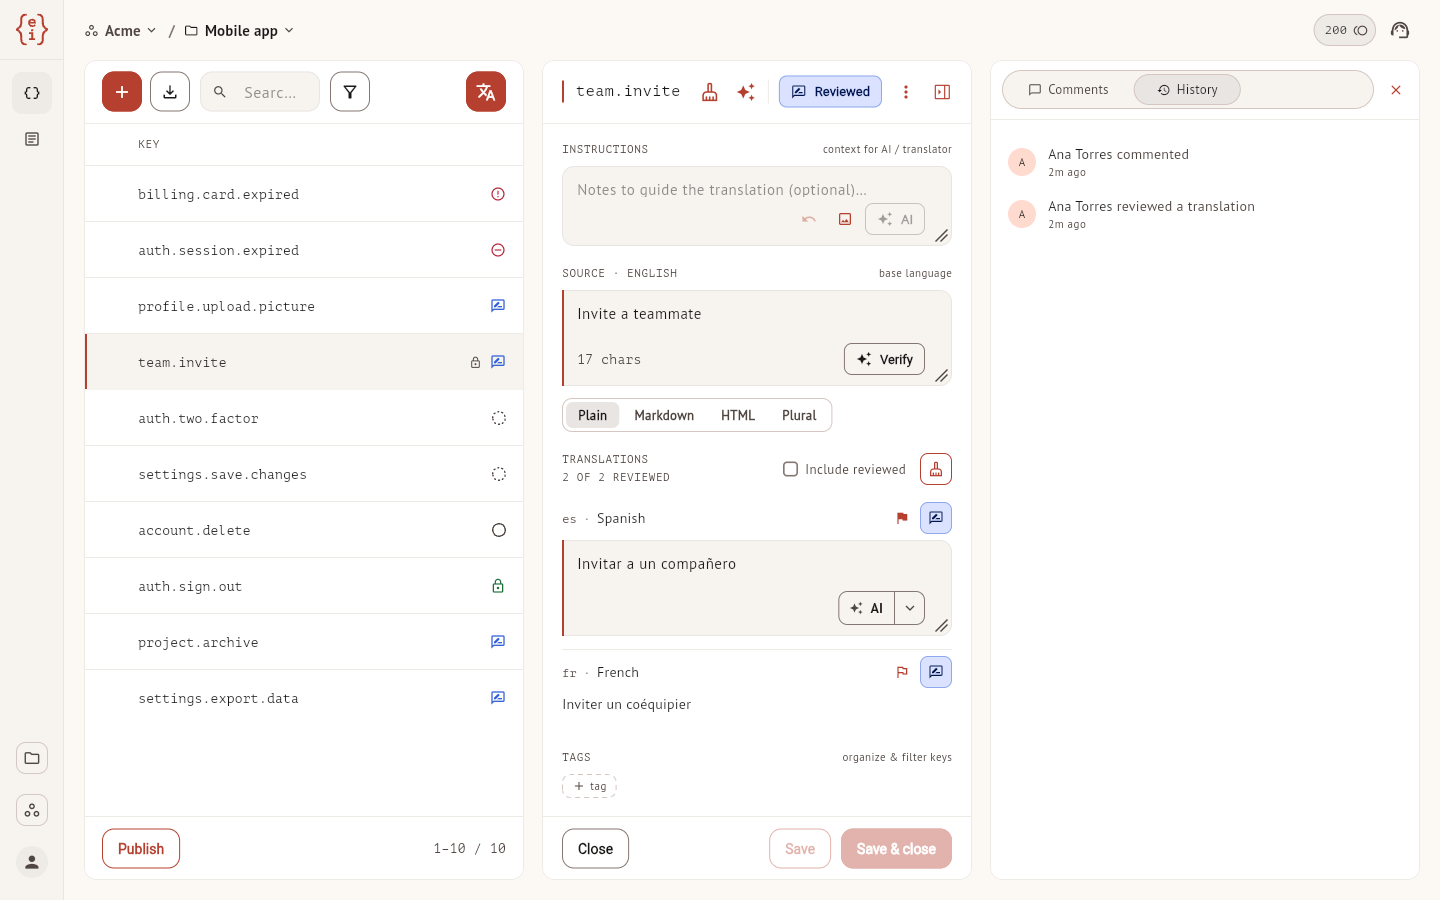Viewport: 1440px width, 900px height.
Task: Expand the Acme organization dropdown
Action: 121,31
